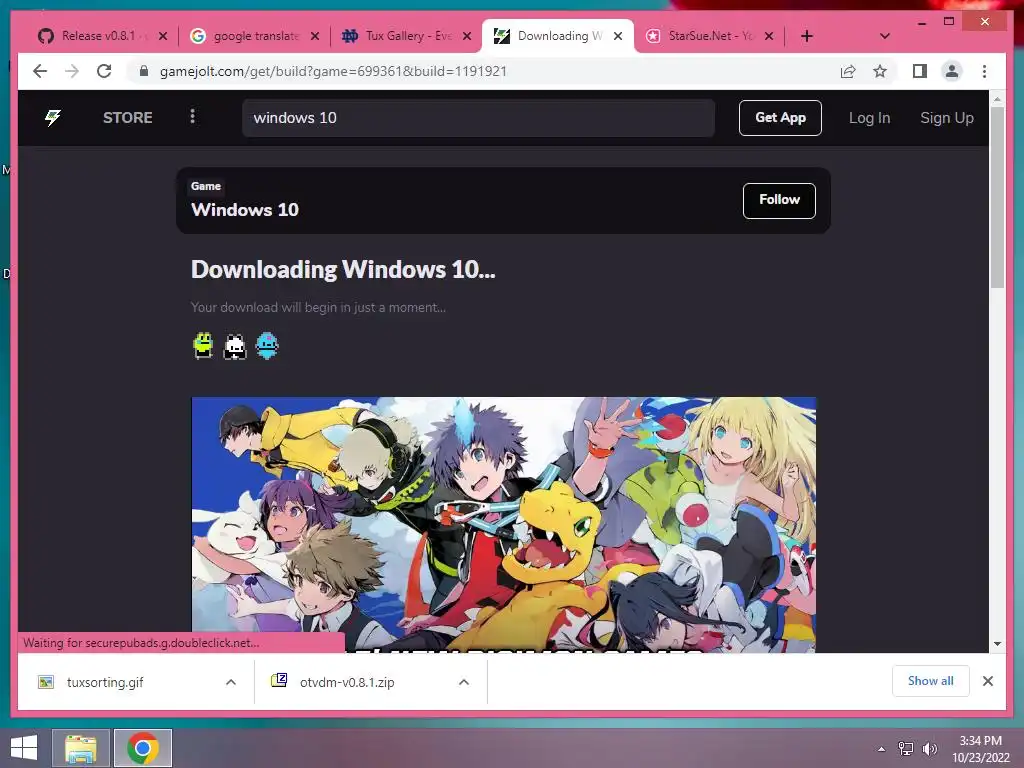Click the 'Downloading Windows 10...' heading
1024x768 pixels.
tap(343, 269)
